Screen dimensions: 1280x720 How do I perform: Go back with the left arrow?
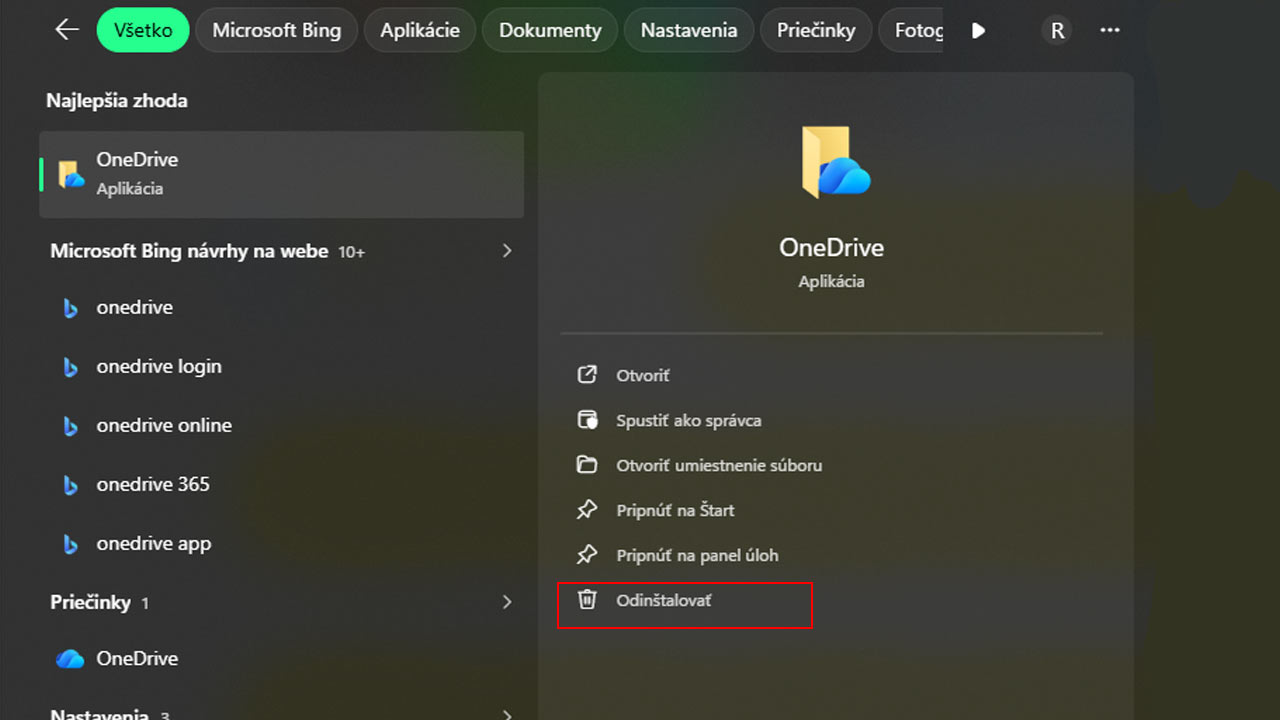click(67, 30)
